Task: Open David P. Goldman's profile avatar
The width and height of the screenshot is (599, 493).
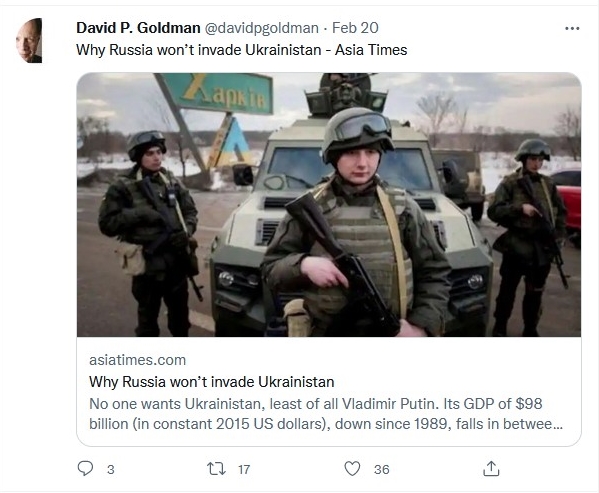Action: point(29,40)
